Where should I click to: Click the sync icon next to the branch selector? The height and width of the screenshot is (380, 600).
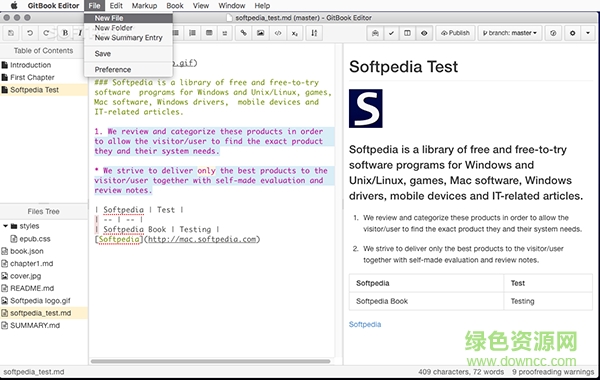click(x=553, y=33)
